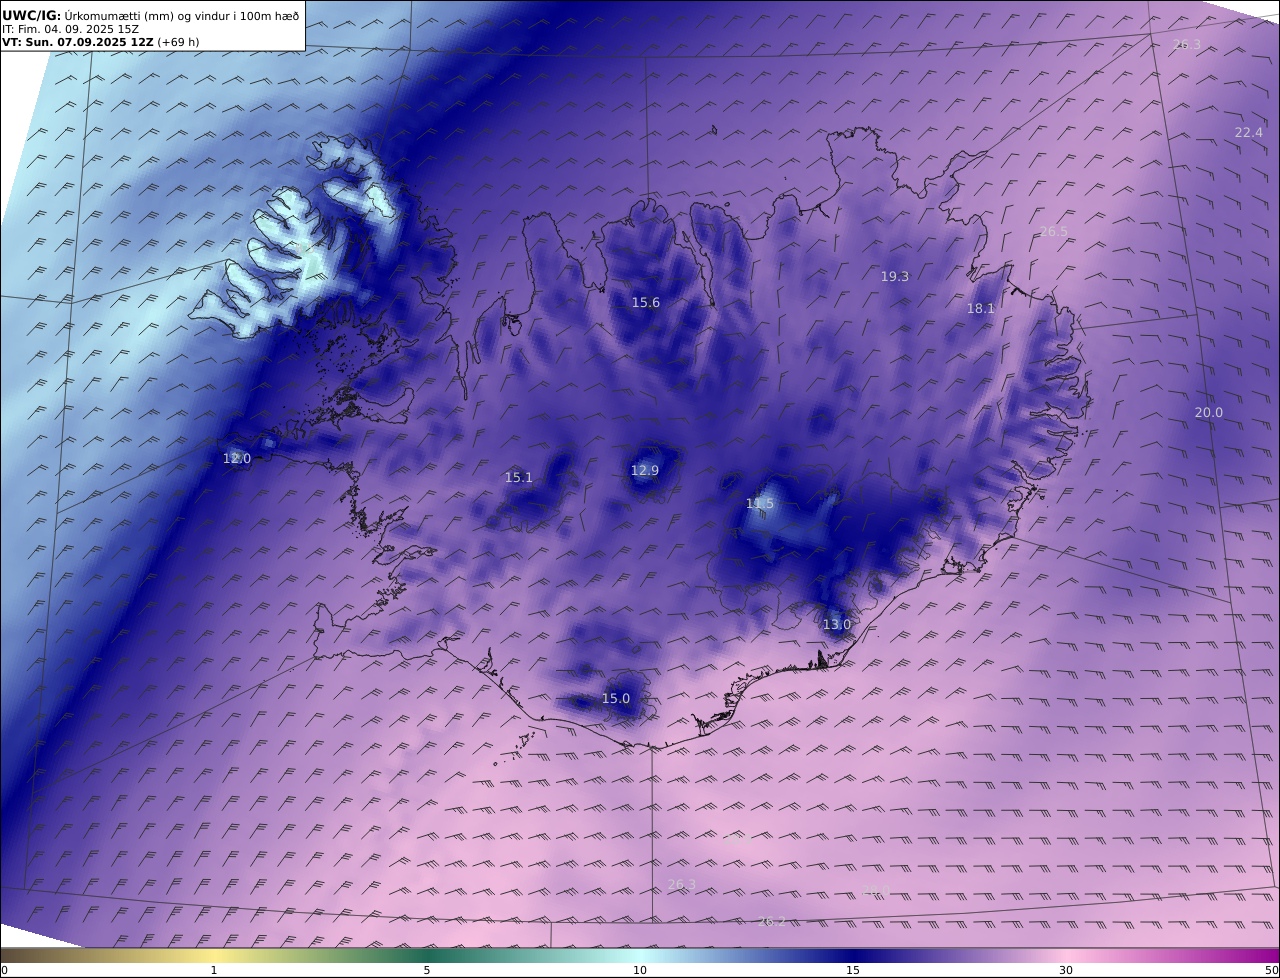Click the 22.4 value label
The height and width of the screenshot is (978, 1280).
pos(1248,132)
